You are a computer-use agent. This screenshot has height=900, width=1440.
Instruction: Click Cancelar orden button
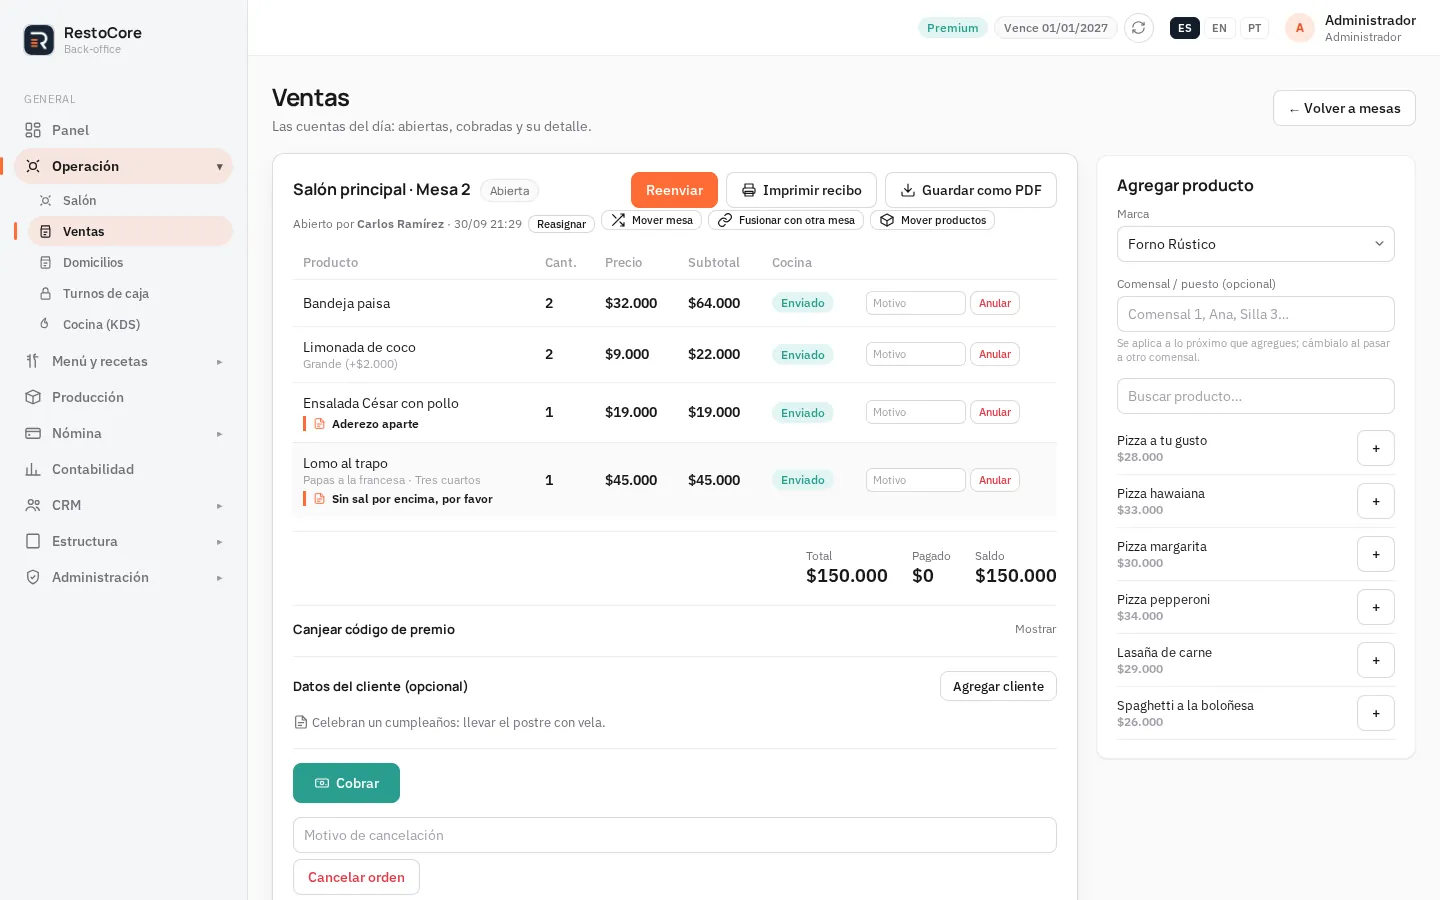pyautogui.click(x=356, y=877)
